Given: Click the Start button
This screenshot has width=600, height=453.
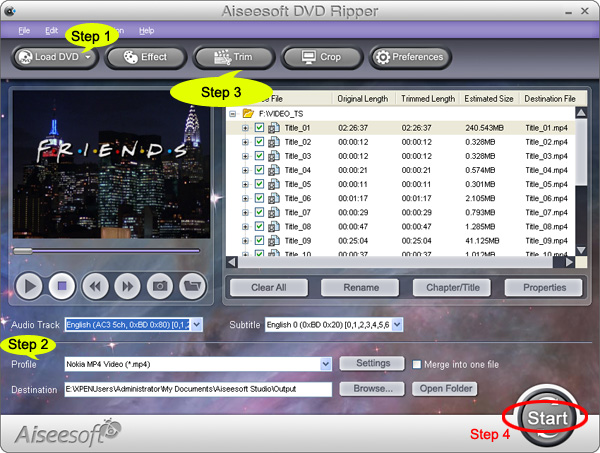Looking at the screenshot, I should (547, 418).
